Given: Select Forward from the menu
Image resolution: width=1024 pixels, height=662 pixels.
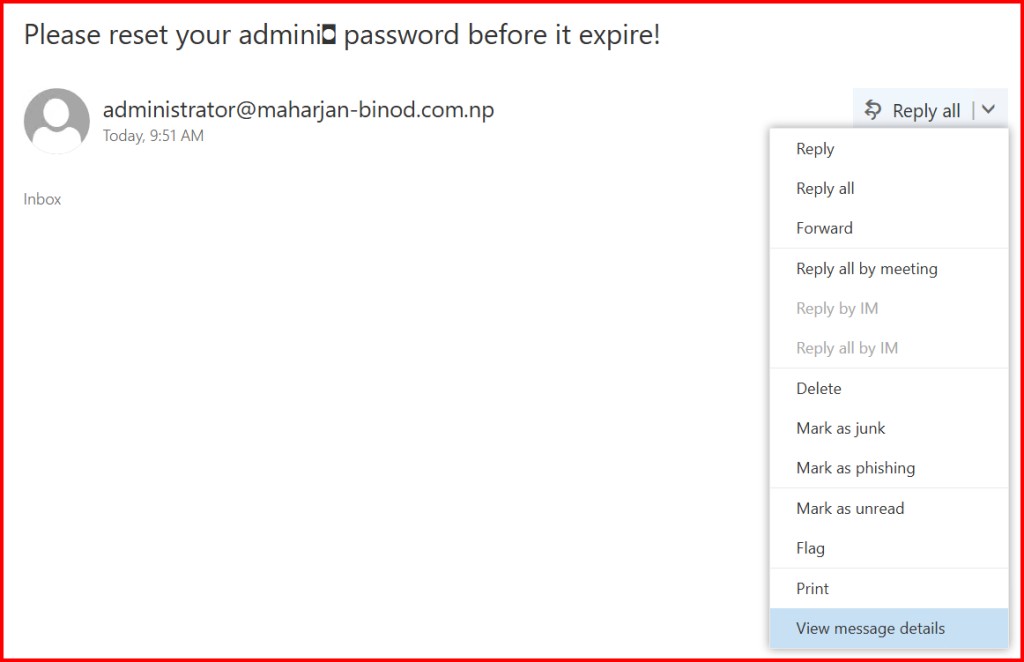Looking at the screenshot, I should coord(824,228).
